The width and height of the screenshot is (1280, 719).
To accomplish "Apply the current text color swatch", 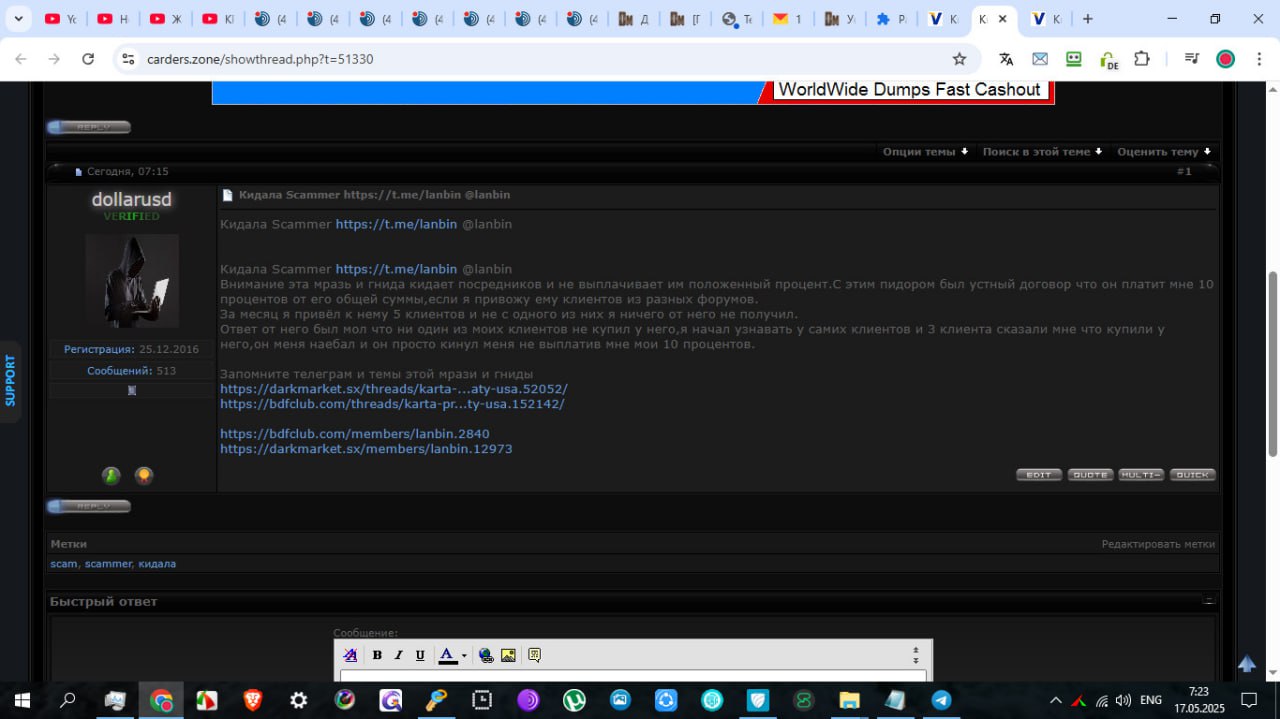I will point(447,655).
